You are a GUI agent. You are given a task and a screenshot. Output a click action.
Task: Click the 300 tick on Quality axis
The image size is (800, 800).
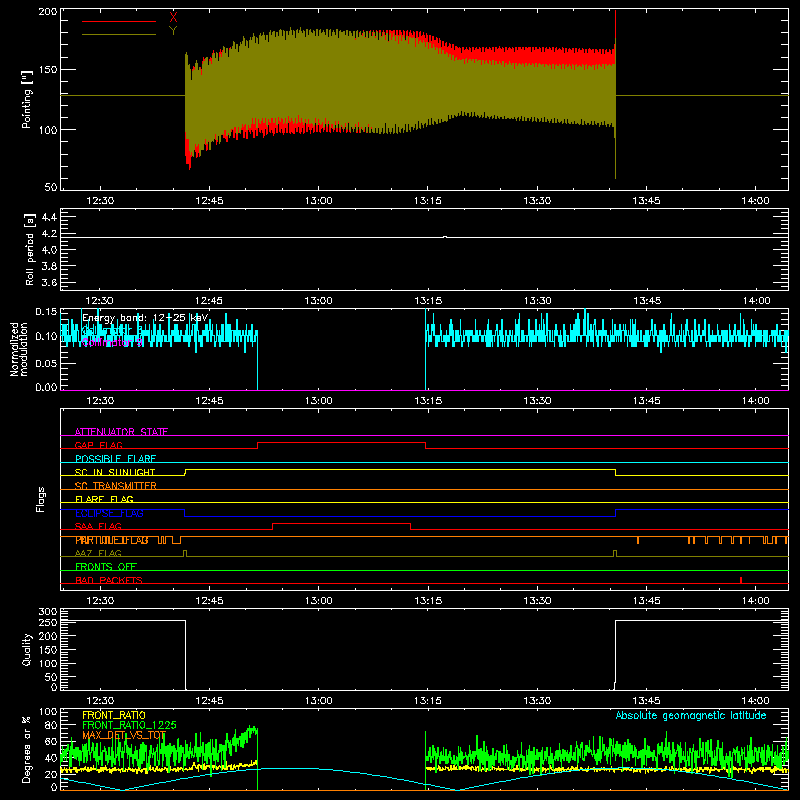point(48,611)
